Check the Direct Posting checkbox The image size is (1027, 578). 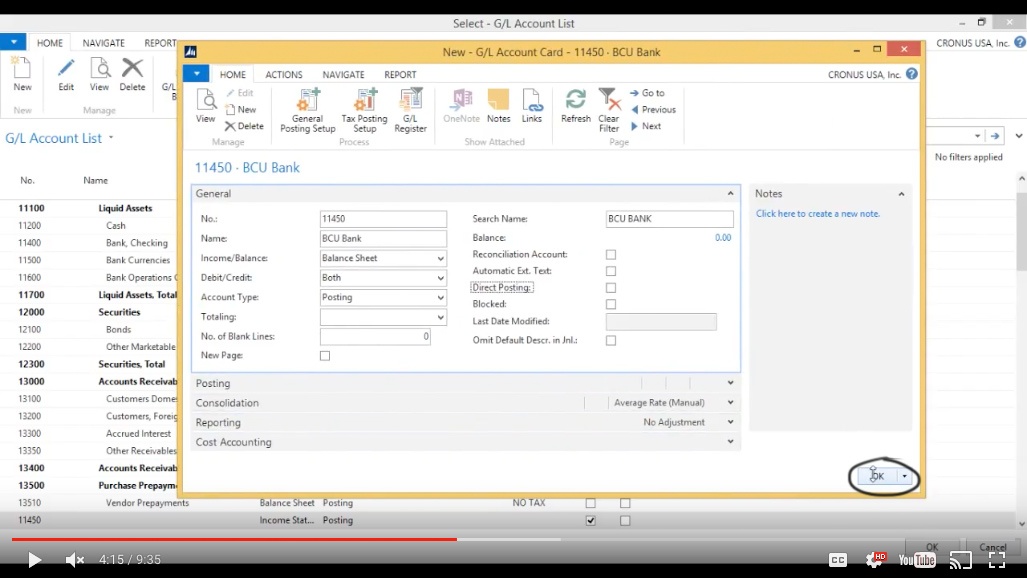click(611, 288)
